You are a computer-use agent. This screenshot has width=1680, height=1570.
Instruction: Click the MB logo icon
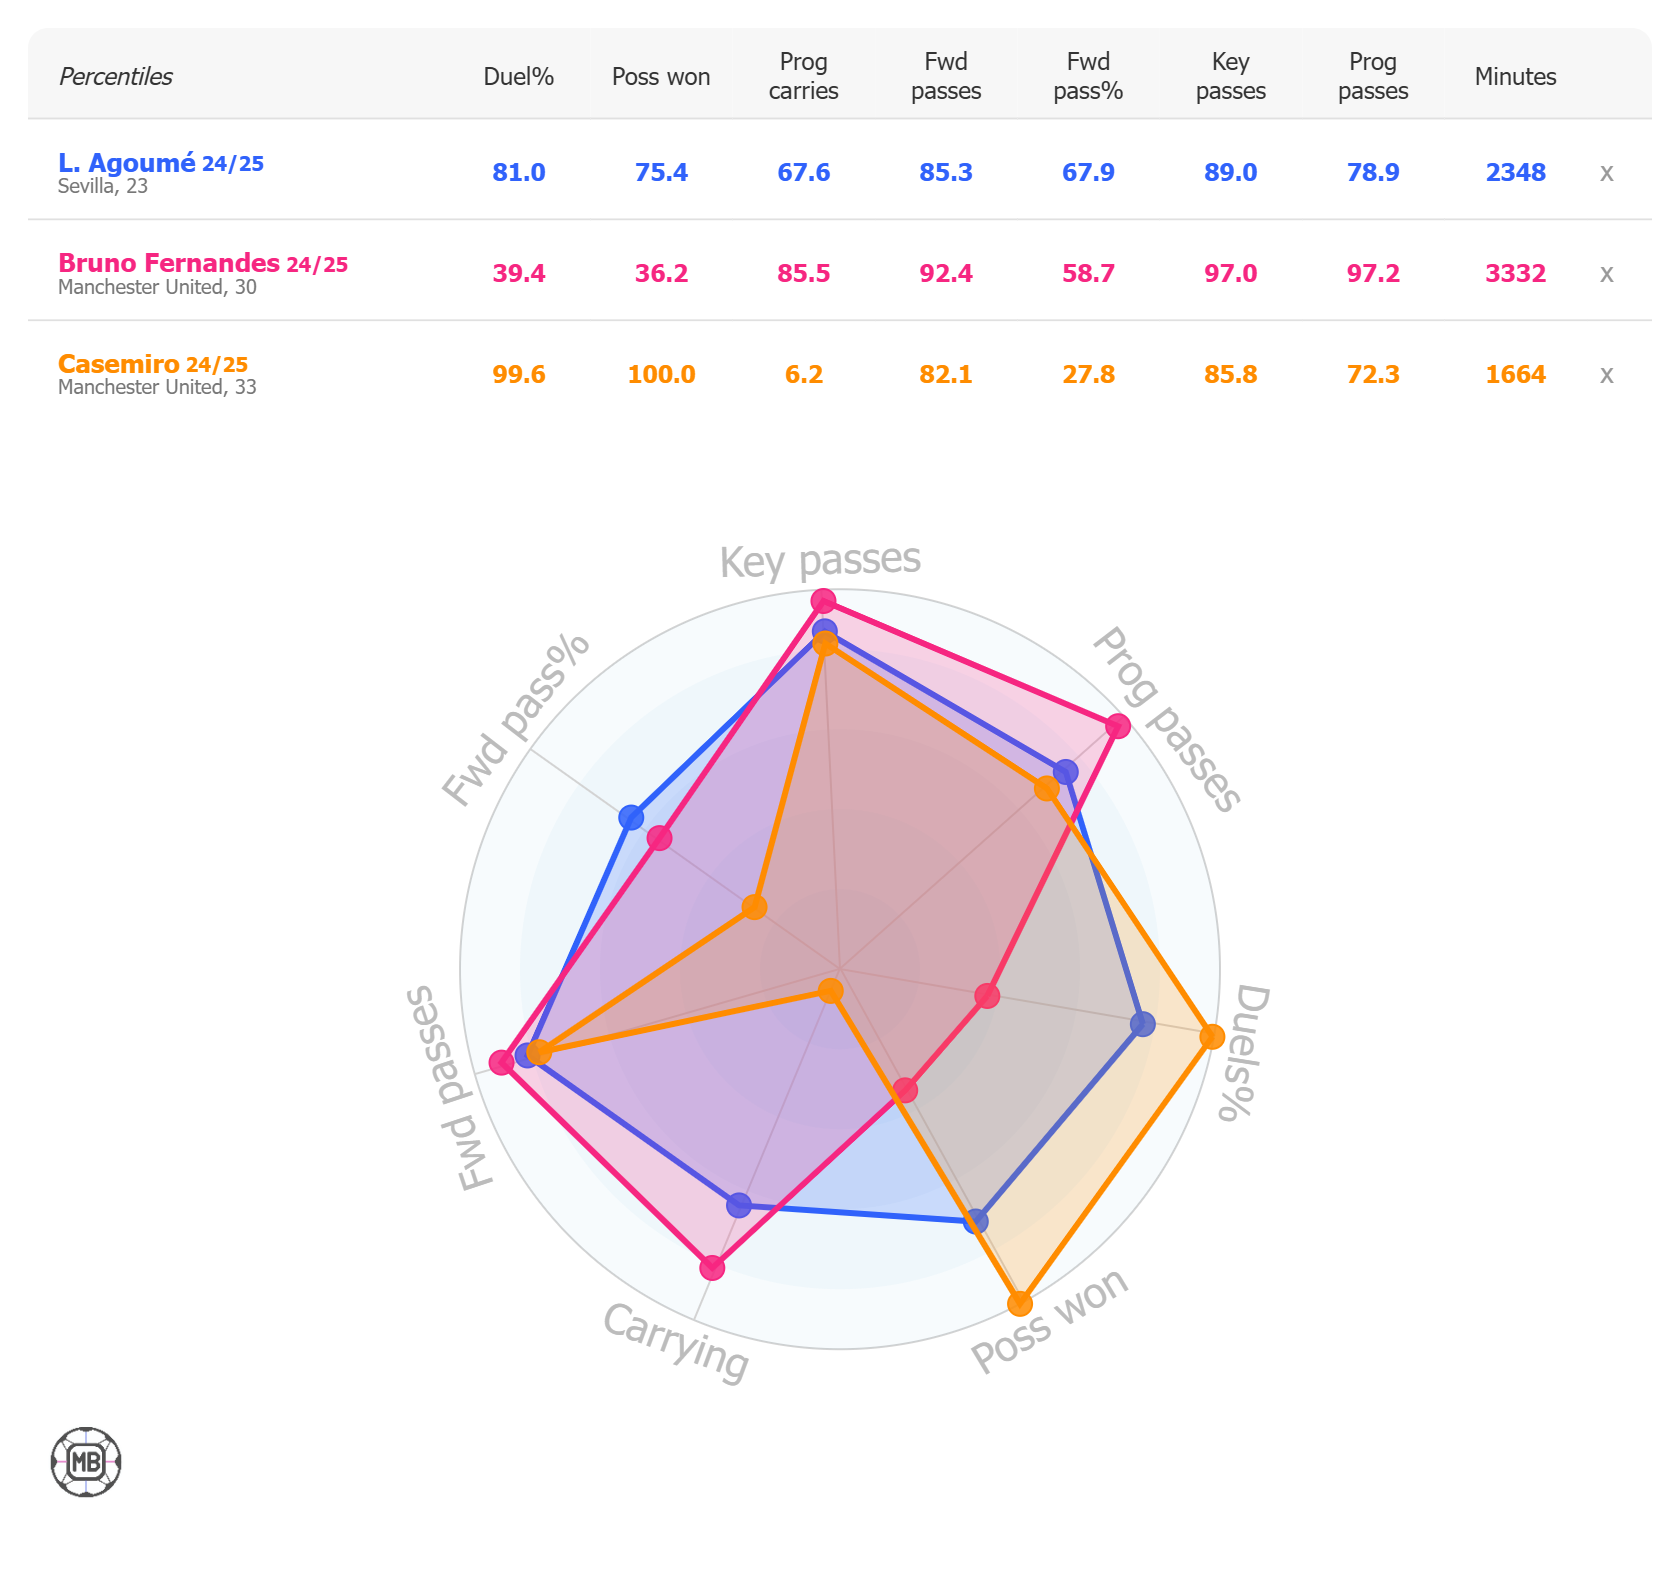(x=86, y=1462)
